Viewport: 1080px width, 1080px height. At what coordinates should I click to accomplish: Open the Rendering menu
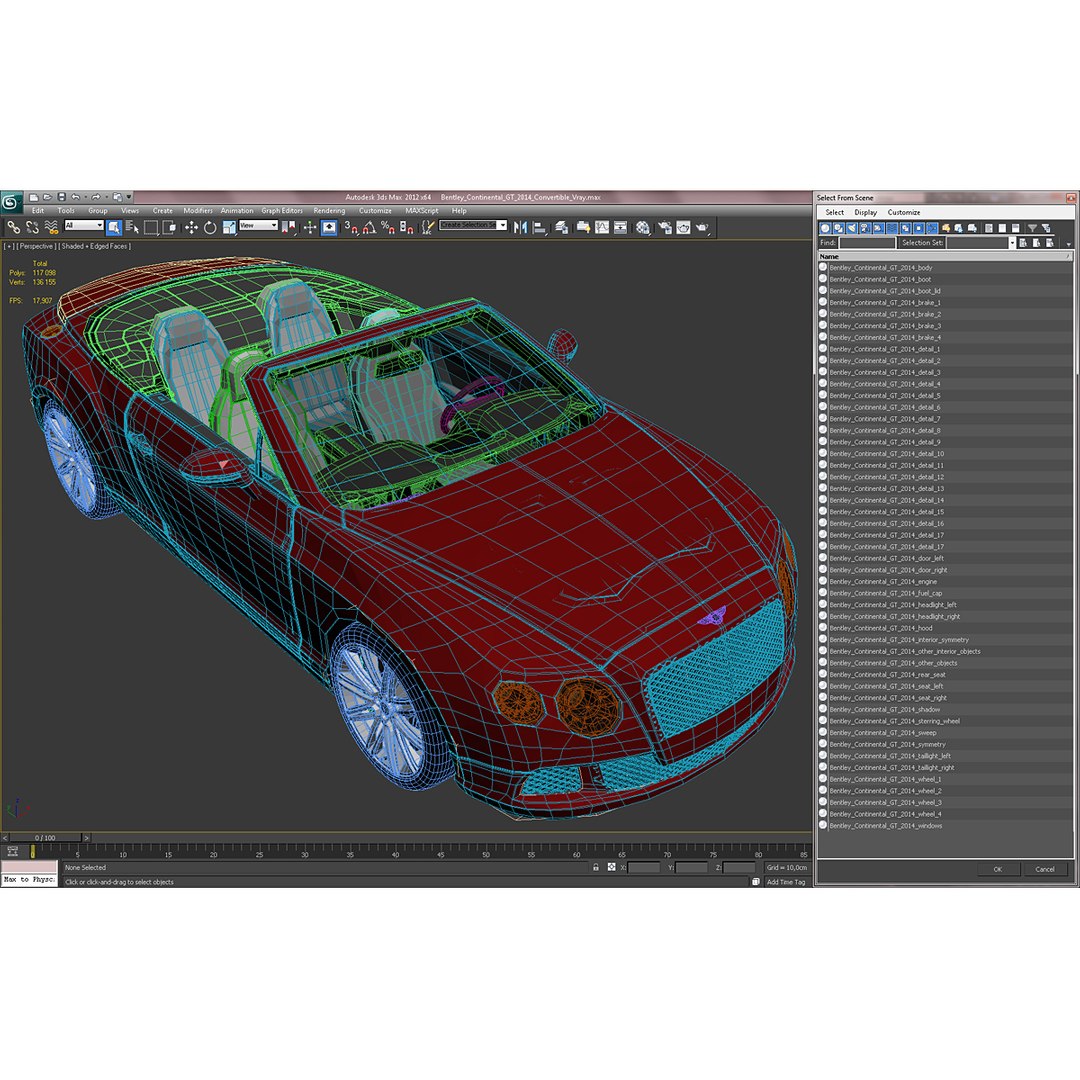coord(329,211)
